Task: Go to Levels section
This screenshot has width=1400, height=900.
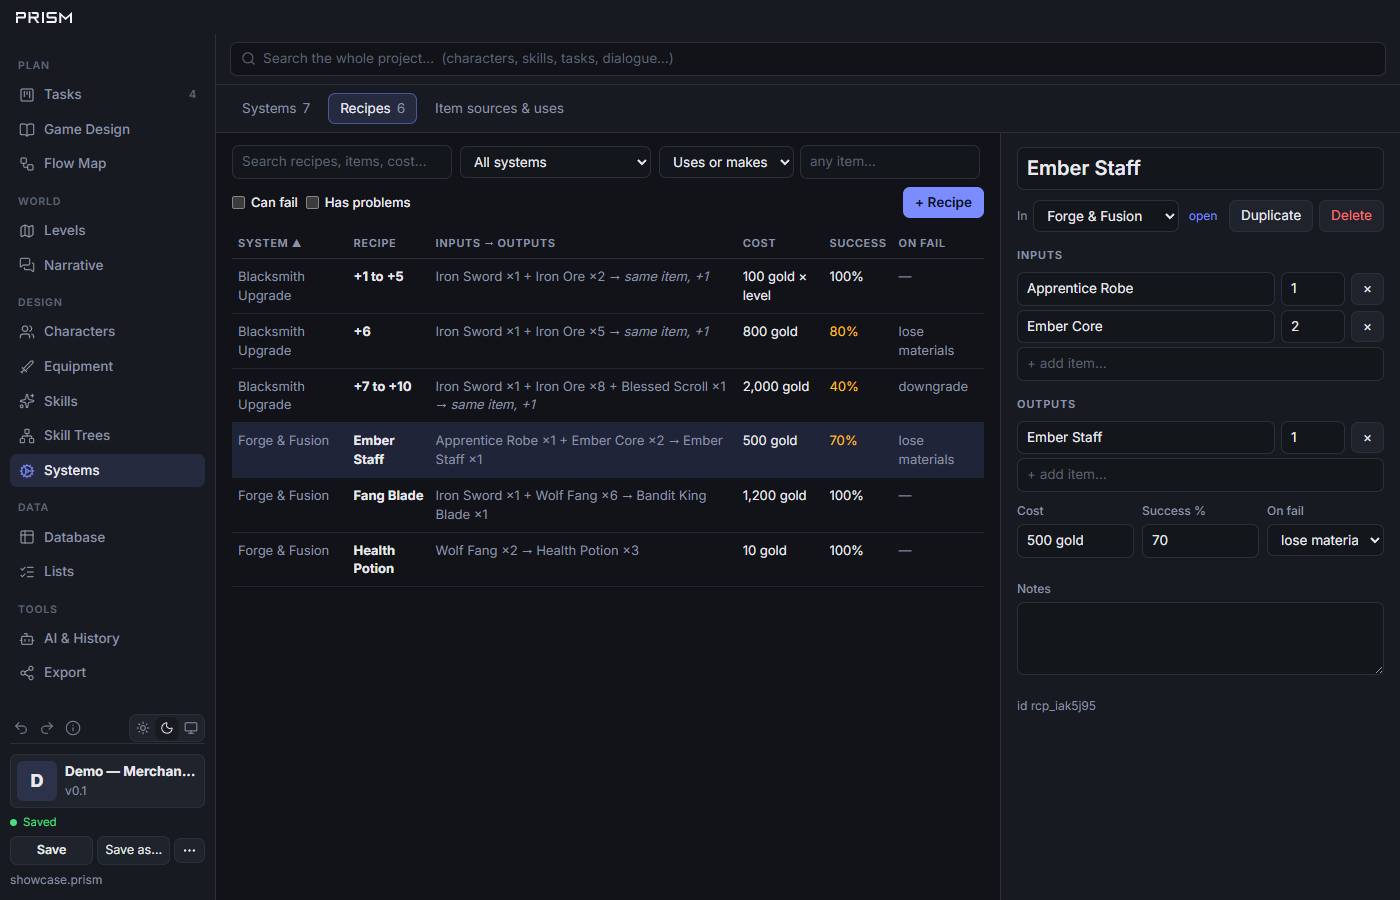Action: [107, 230]
